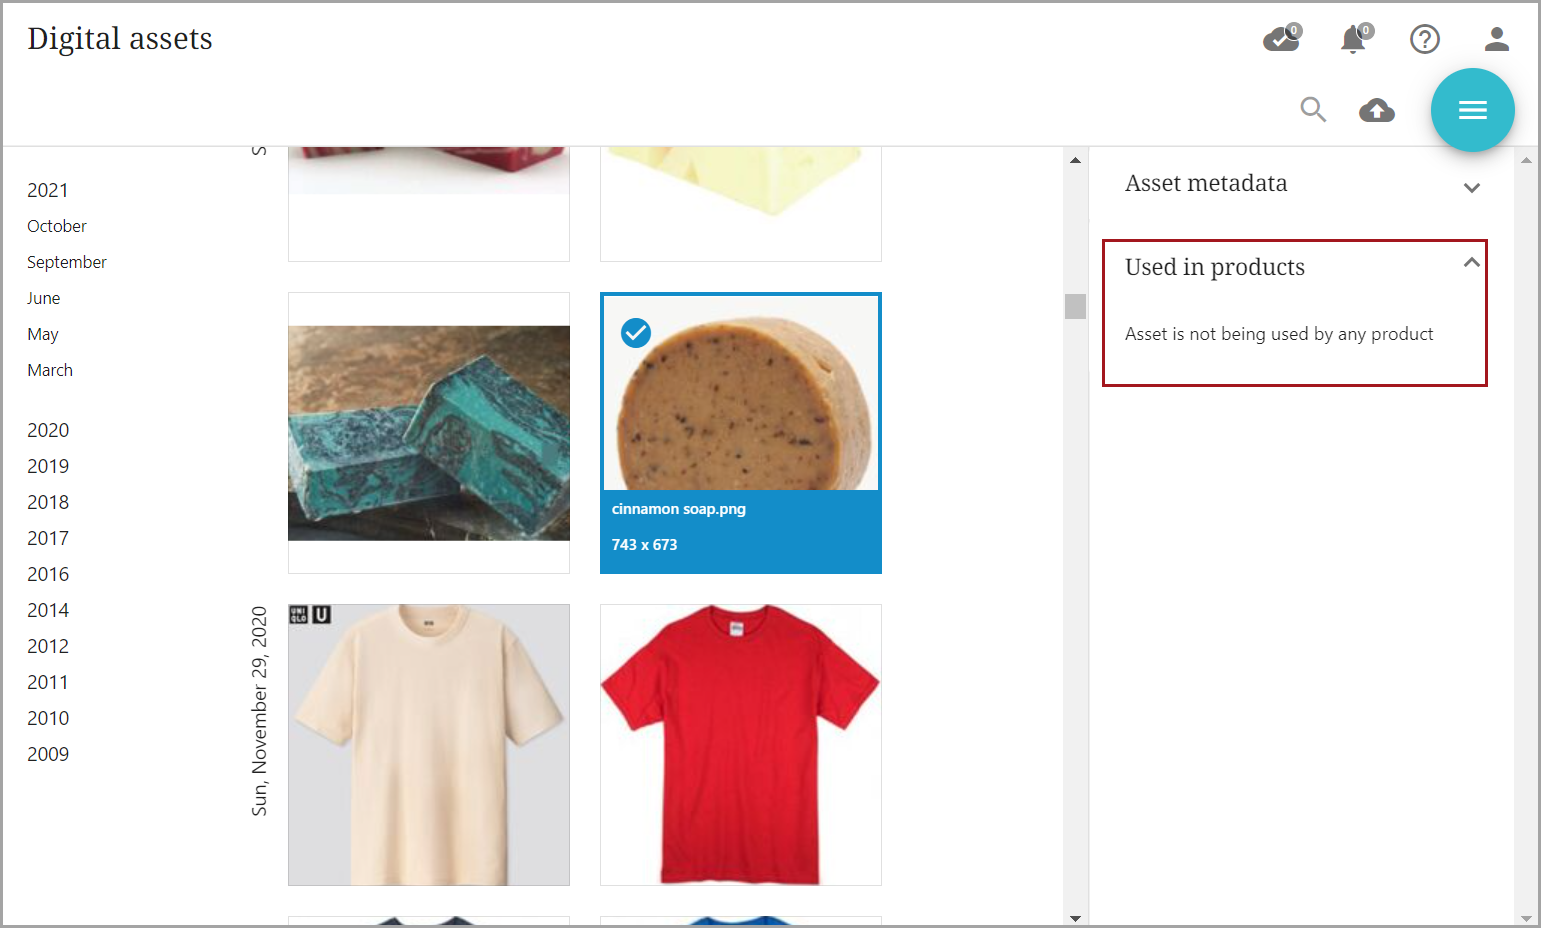Click the asset list scroll down arrow

(1075, 917)
